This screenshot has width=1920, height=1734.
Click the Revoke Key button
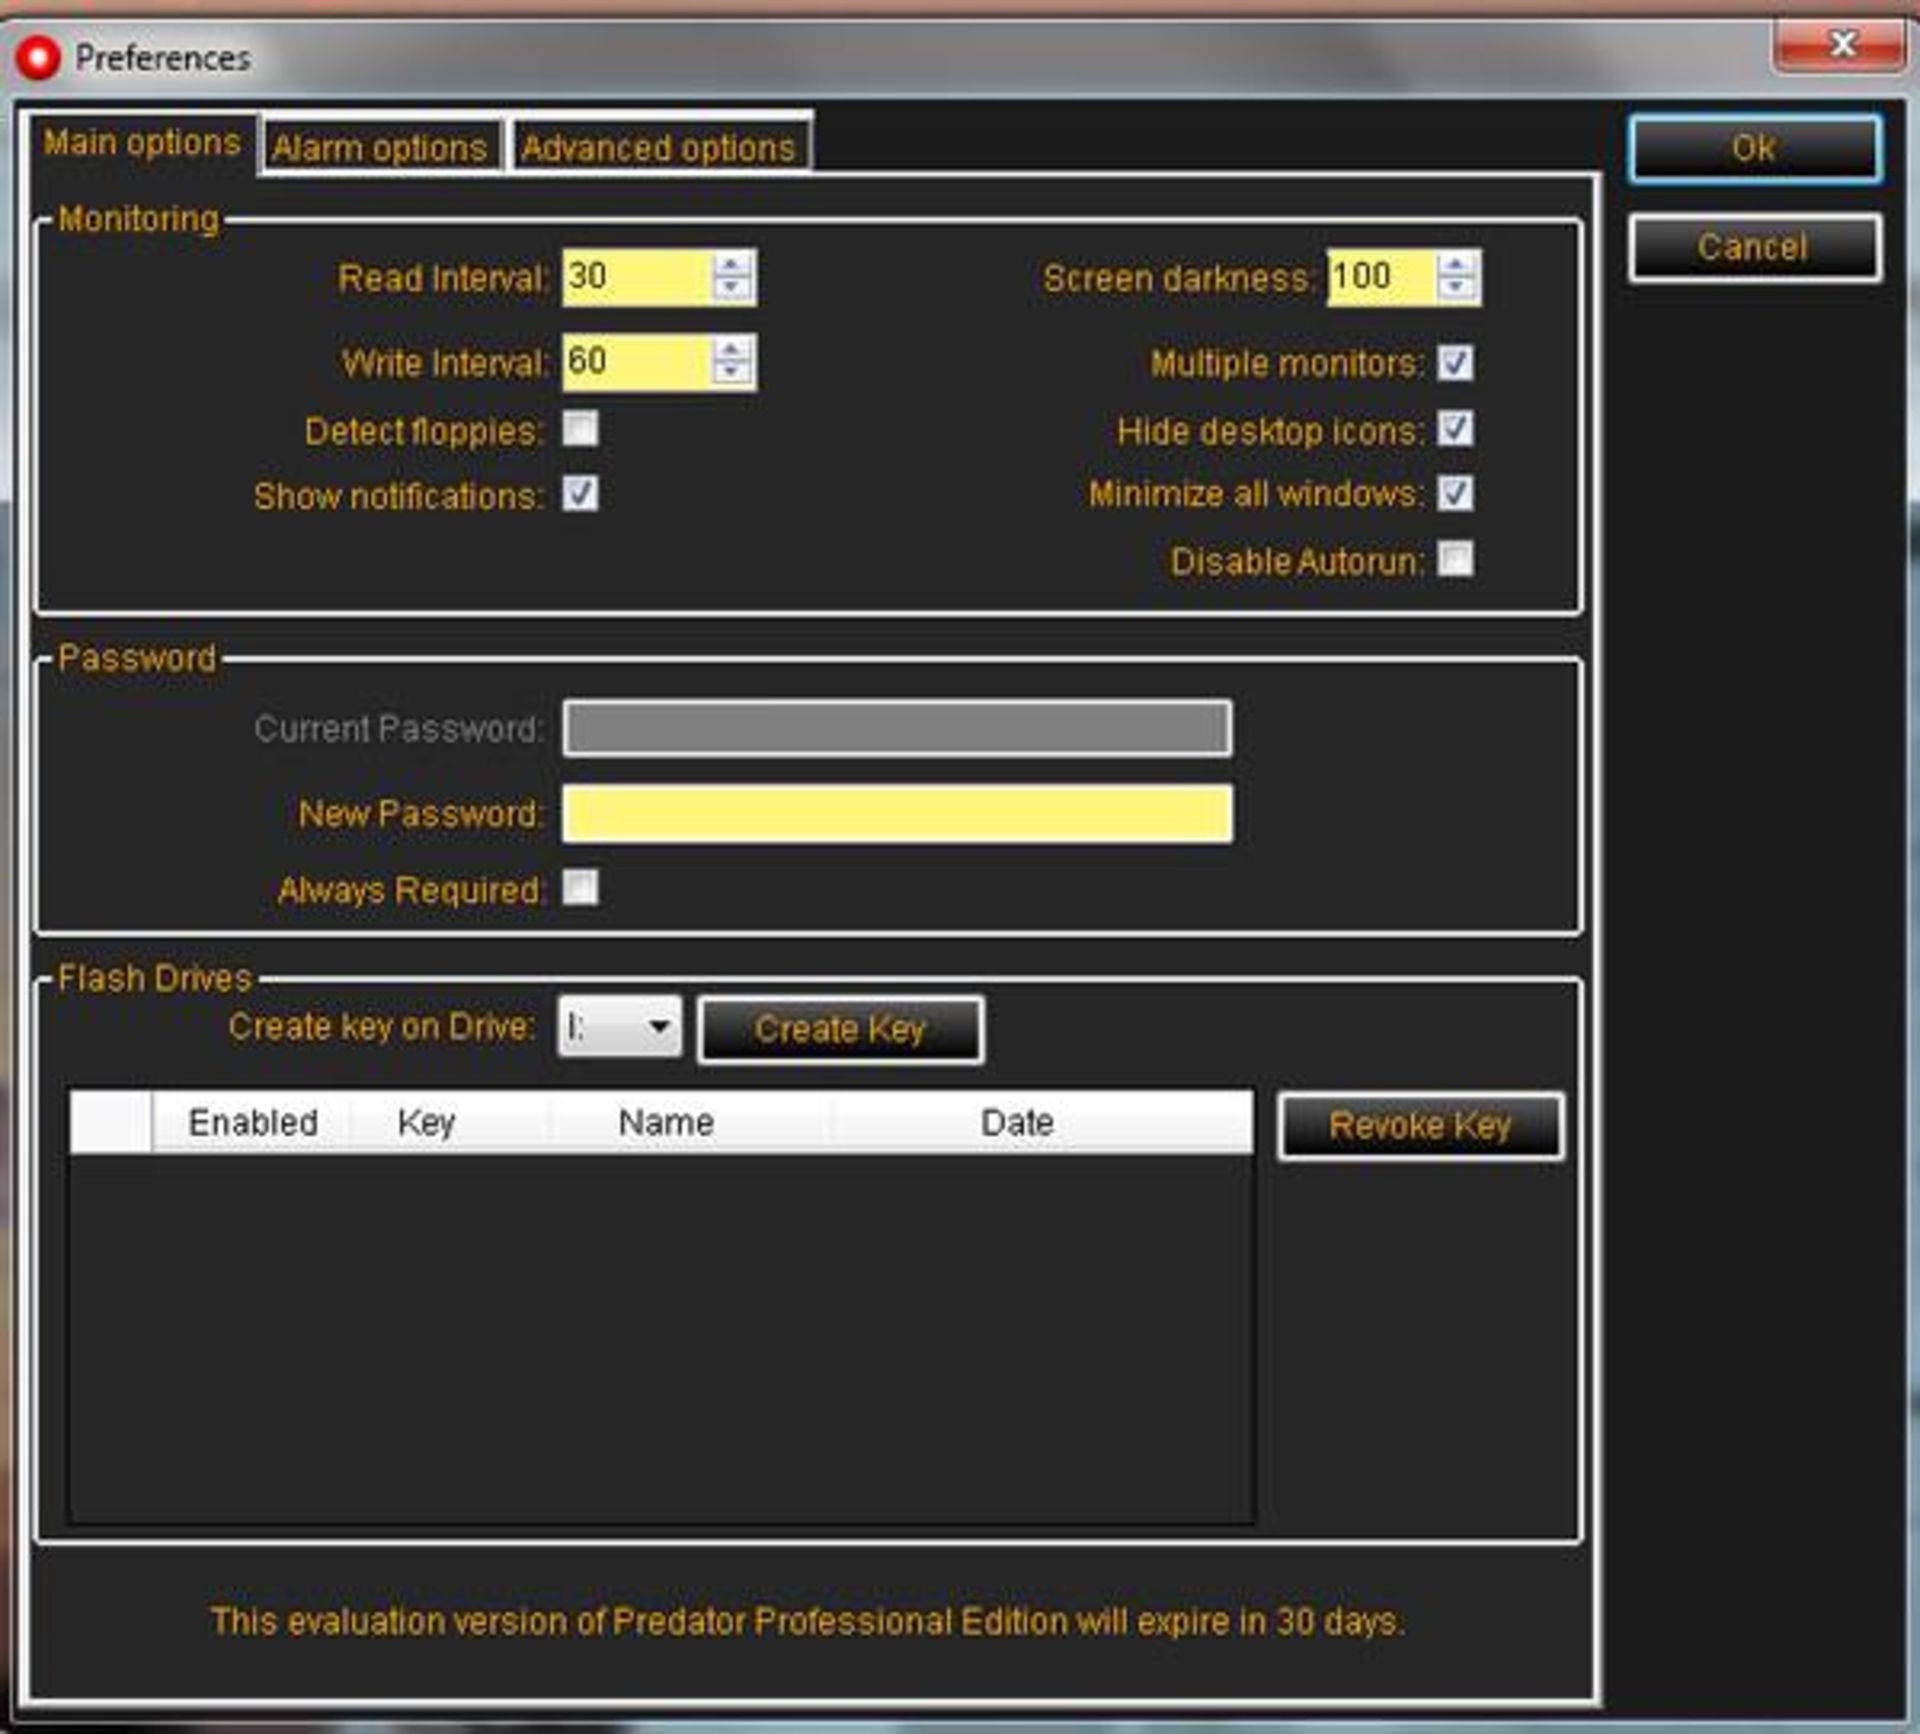(x=1420, y=1126)
